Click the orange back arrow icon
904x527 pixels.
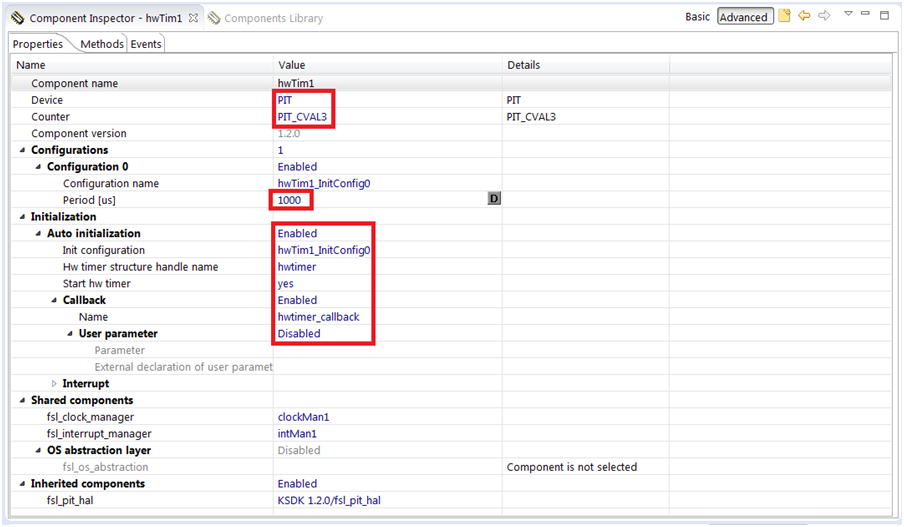click(x=804, y=16)
